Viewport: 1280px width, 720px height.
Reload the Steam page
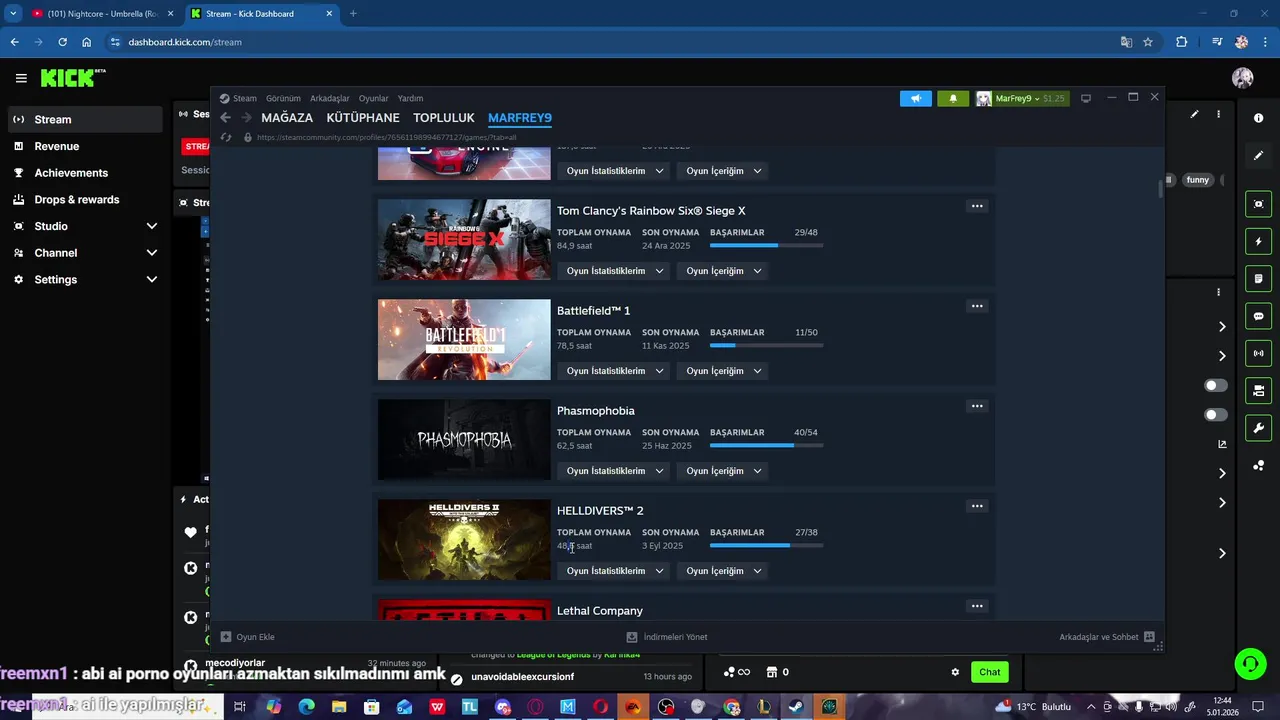pos(226,137)
